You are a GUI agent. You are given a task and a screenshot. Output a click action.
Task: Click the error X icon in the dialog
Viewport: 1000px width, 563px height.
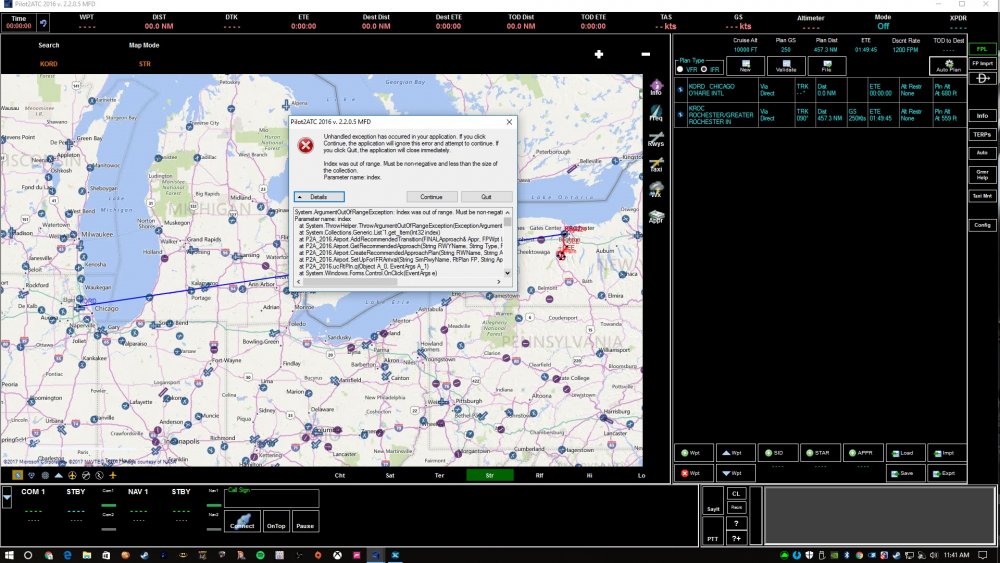coord(305,145)
